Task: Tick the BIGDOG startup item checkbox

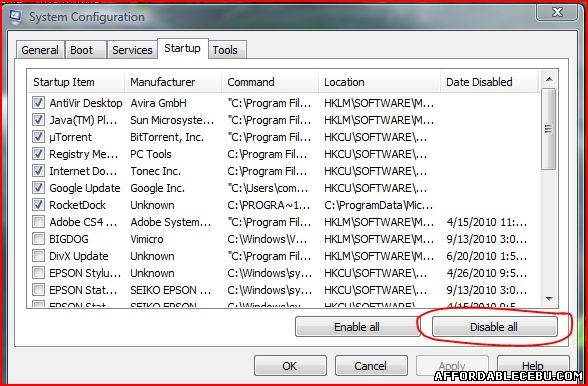Action: [38, 239]
